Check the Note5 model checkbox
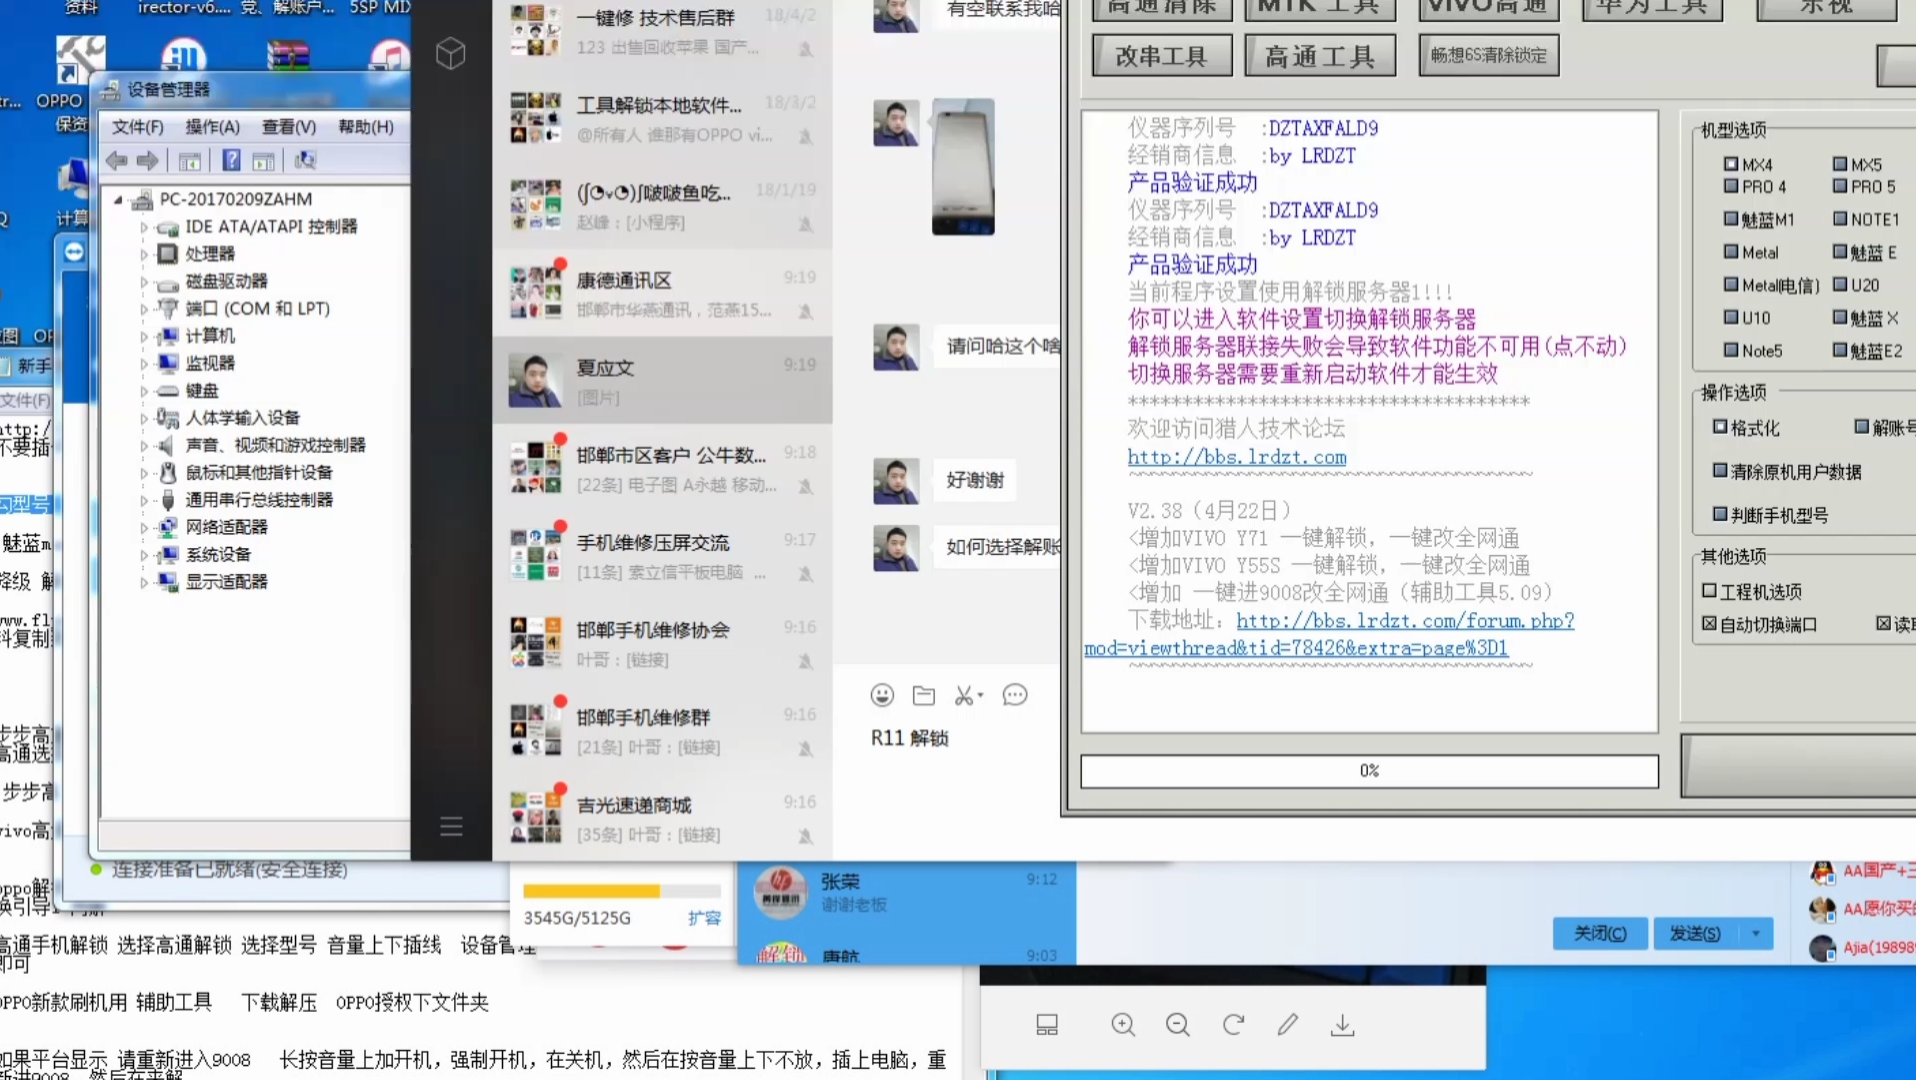Viewport: 1916px width, 1080px height. (1731, 350)
